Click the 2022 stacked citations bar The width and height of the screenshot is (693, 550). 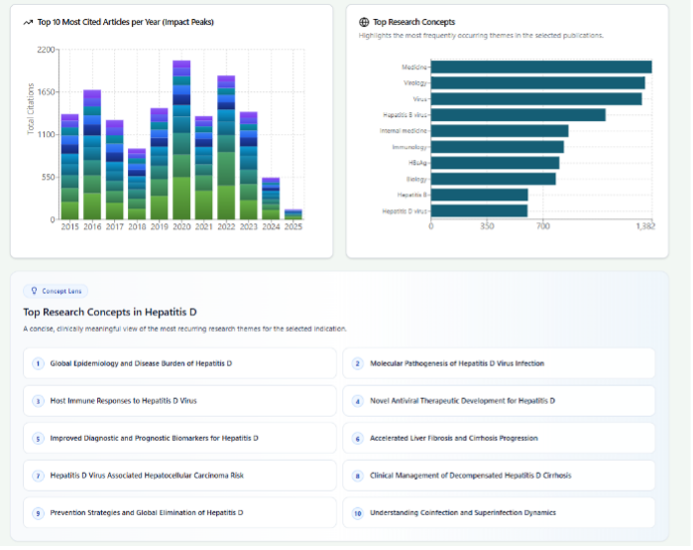click(226, 148)
